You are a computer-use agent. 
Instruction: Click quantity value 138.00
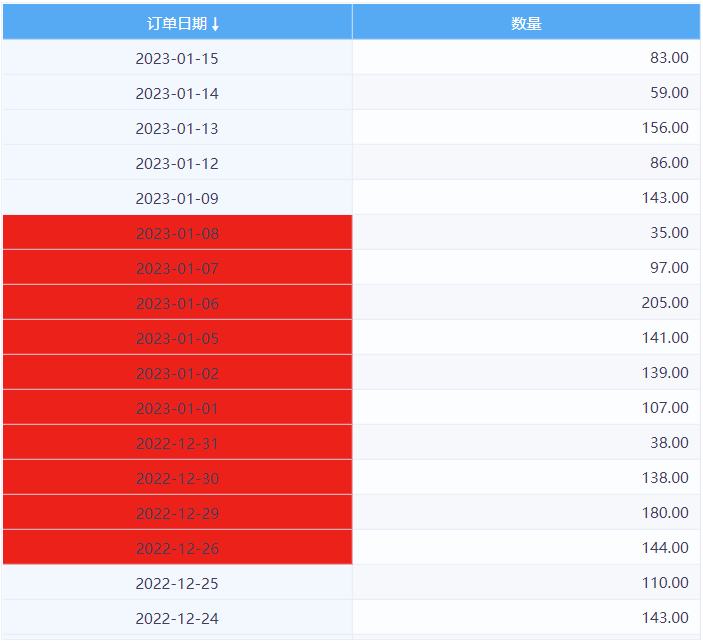pos(665,477)
